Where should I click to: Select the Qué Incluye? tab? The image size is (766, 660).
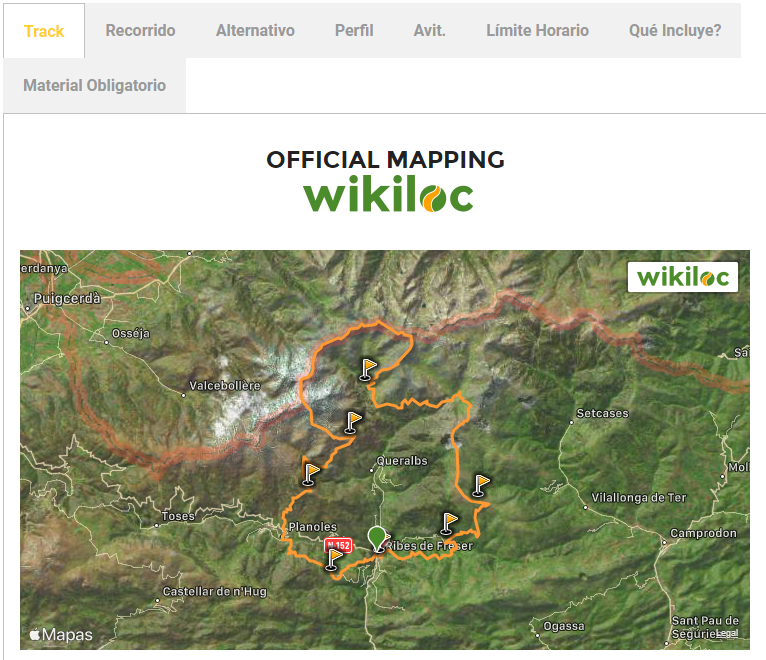click(675, 31)
